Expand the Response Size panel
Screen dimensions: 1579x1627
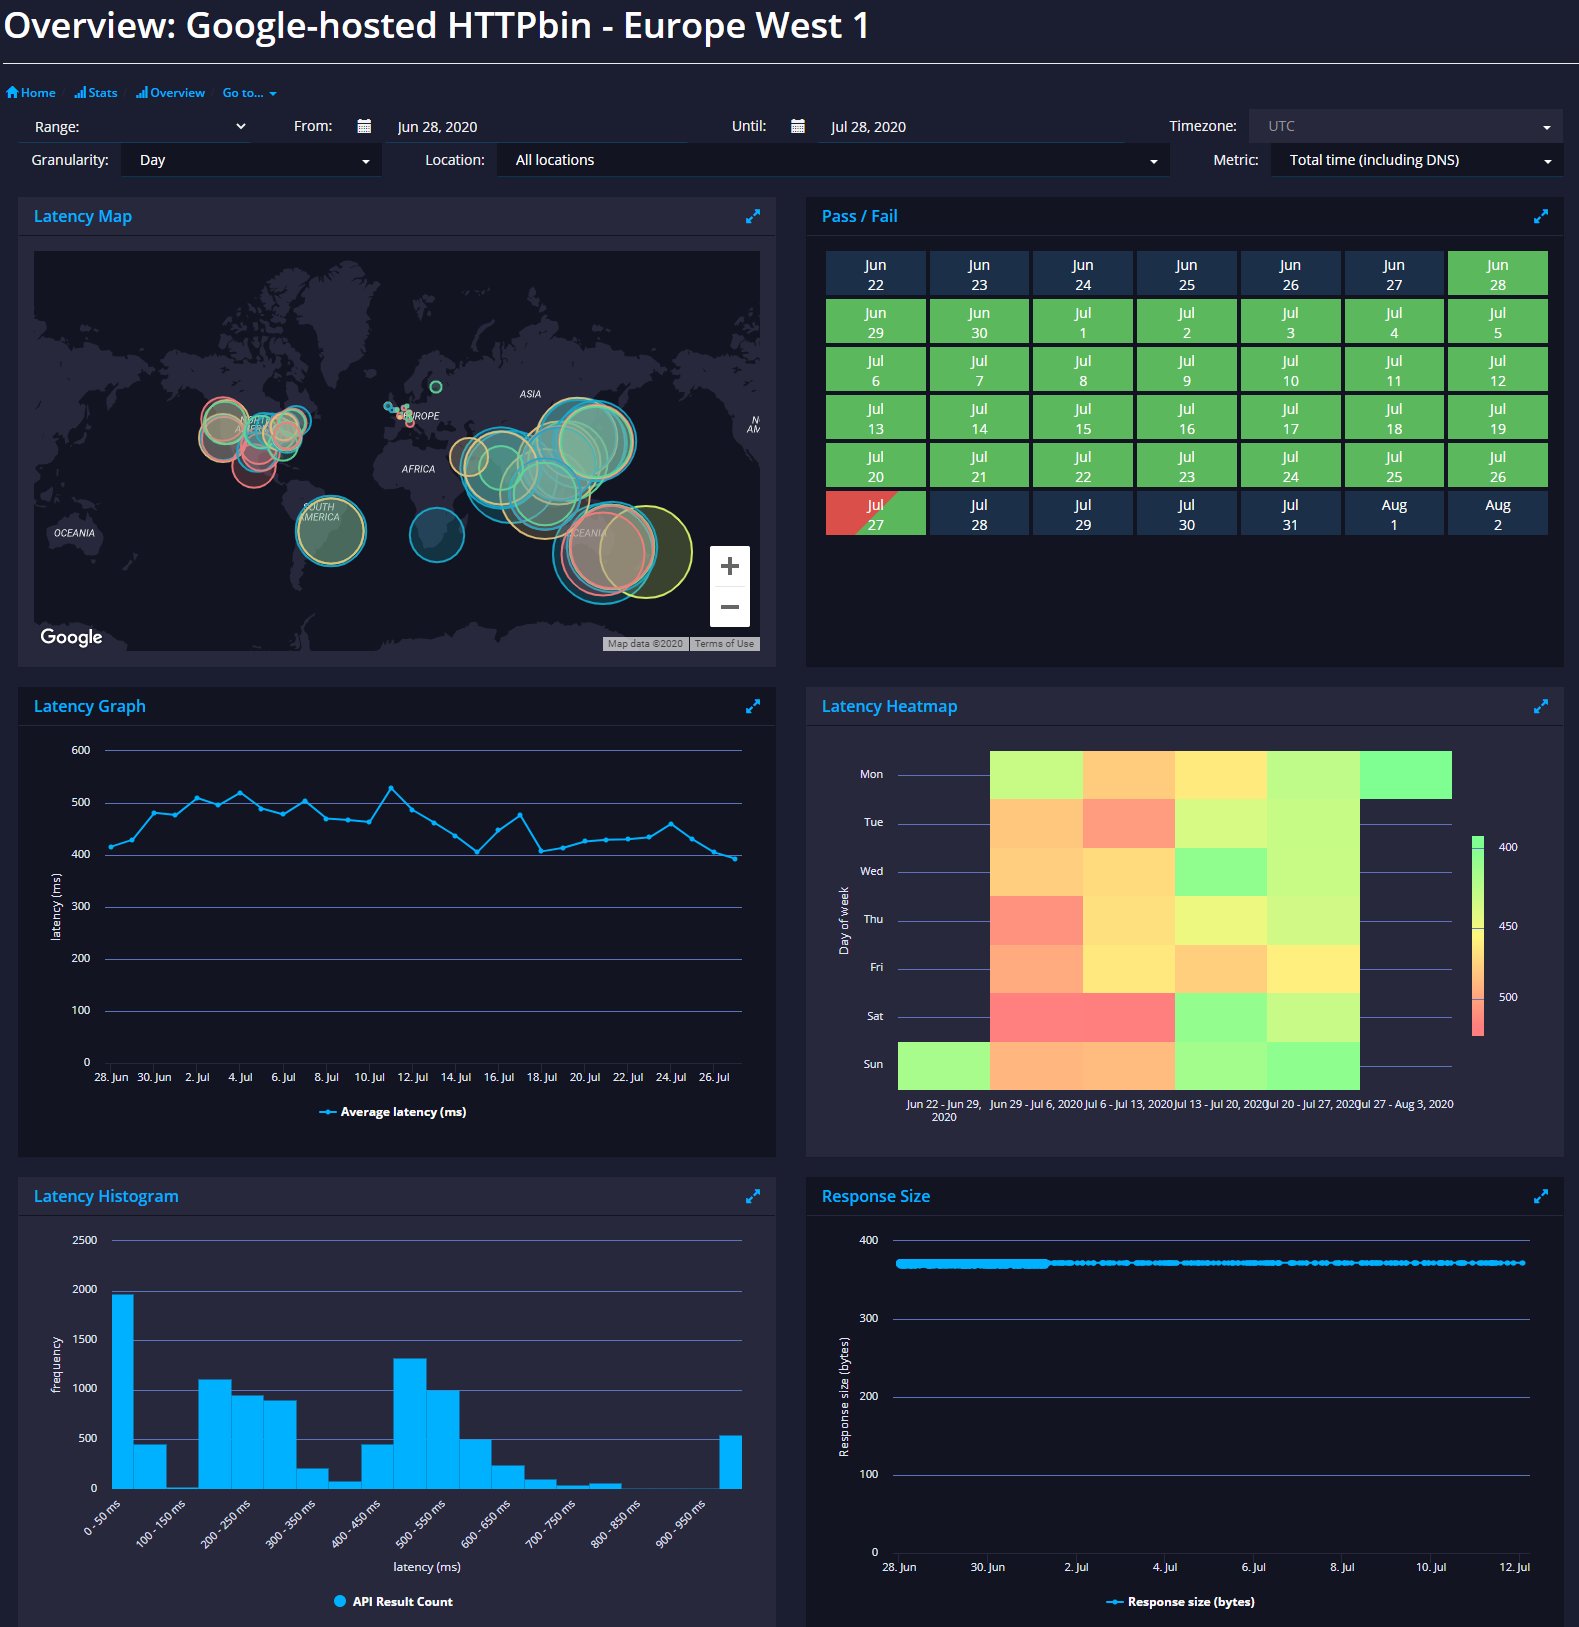(x=1541, y=1196)
